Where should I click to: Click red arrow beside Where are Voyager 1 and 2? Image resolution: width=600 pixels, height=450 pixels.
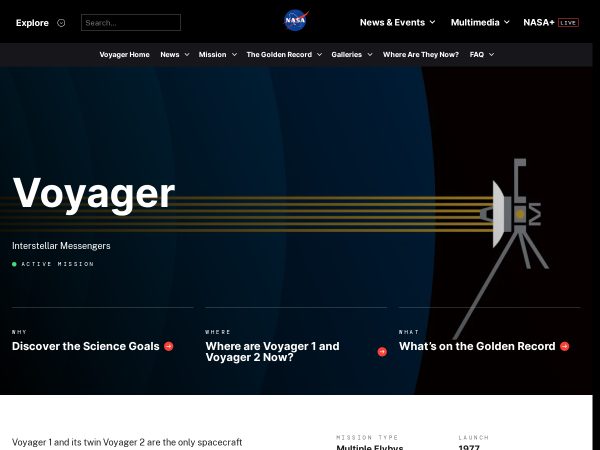[x=382, y=352]
